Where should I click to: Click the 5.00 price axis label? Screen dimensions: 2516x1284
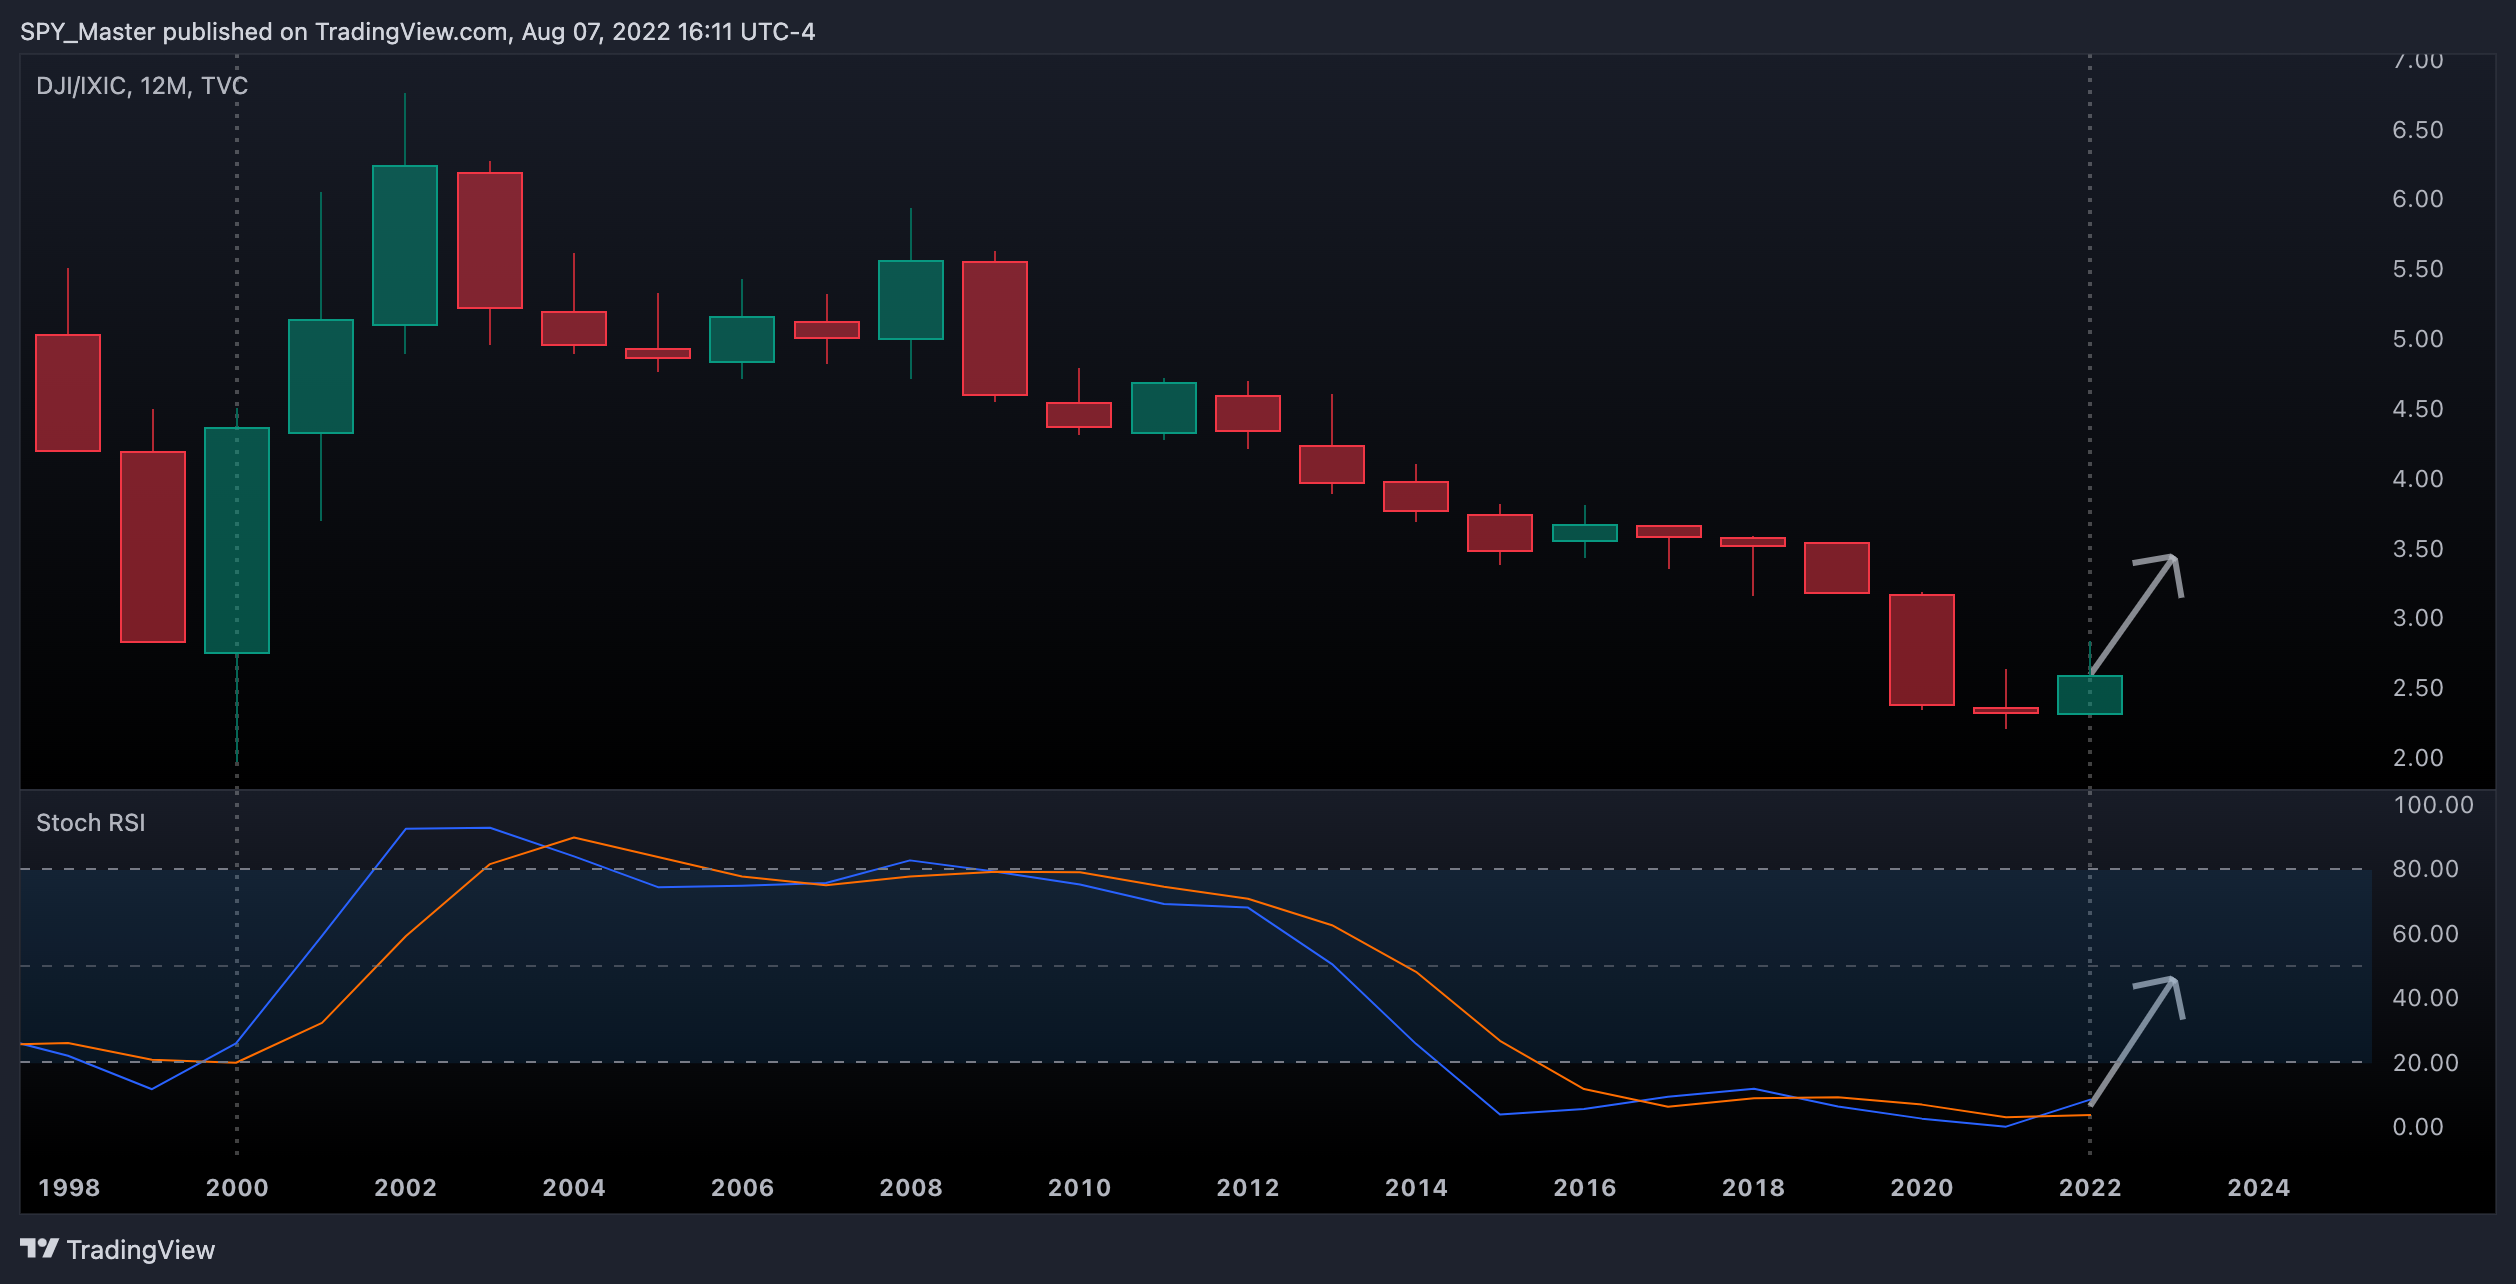(x=2418, y=339)
